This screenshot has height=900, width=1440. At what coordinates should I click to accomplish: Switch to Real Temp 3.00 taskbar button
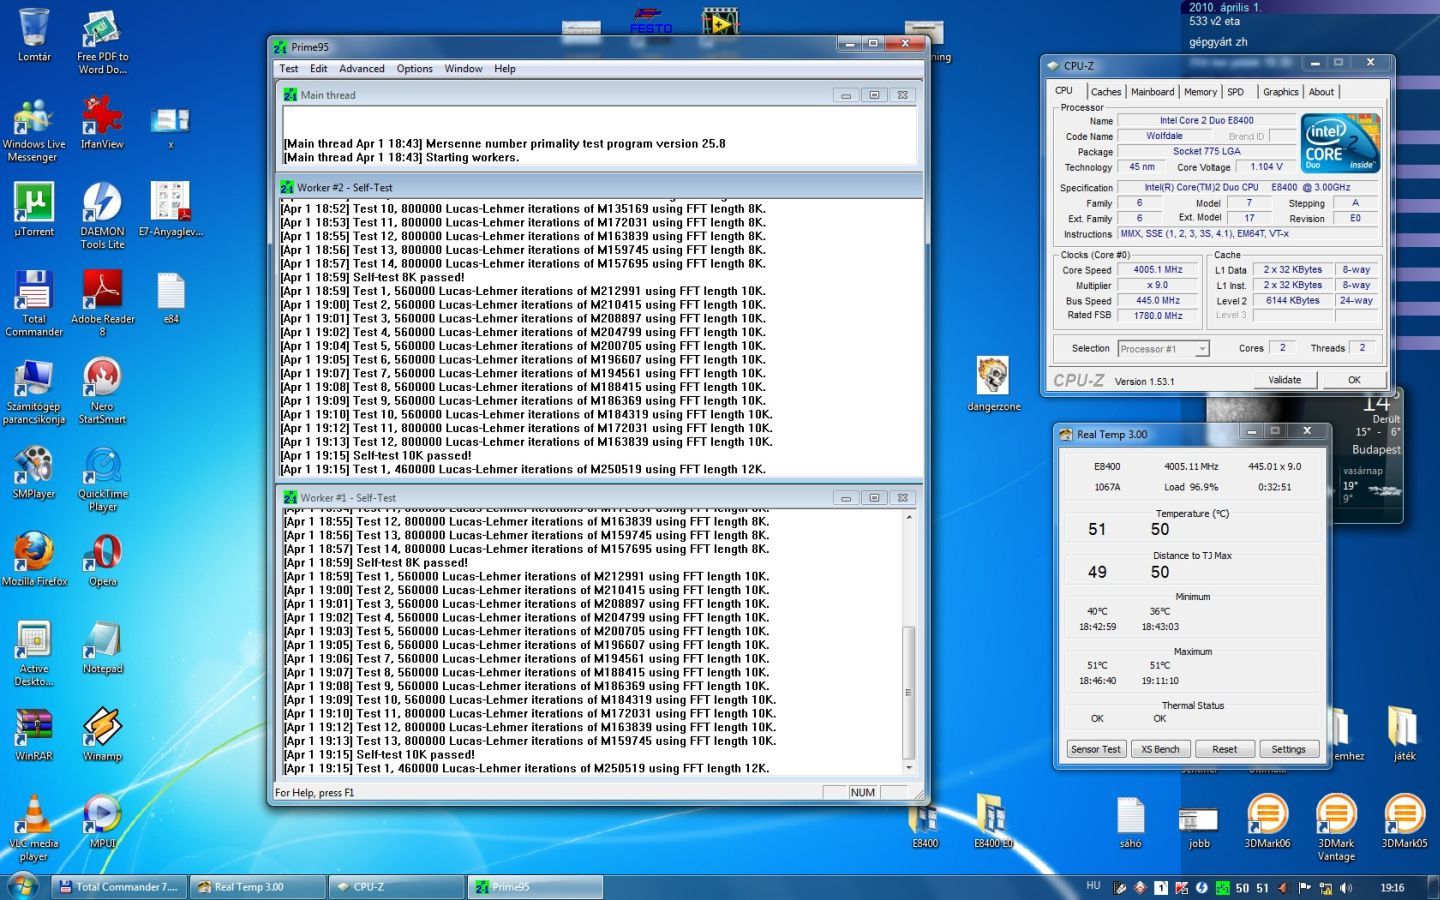(x=258, y=887)
